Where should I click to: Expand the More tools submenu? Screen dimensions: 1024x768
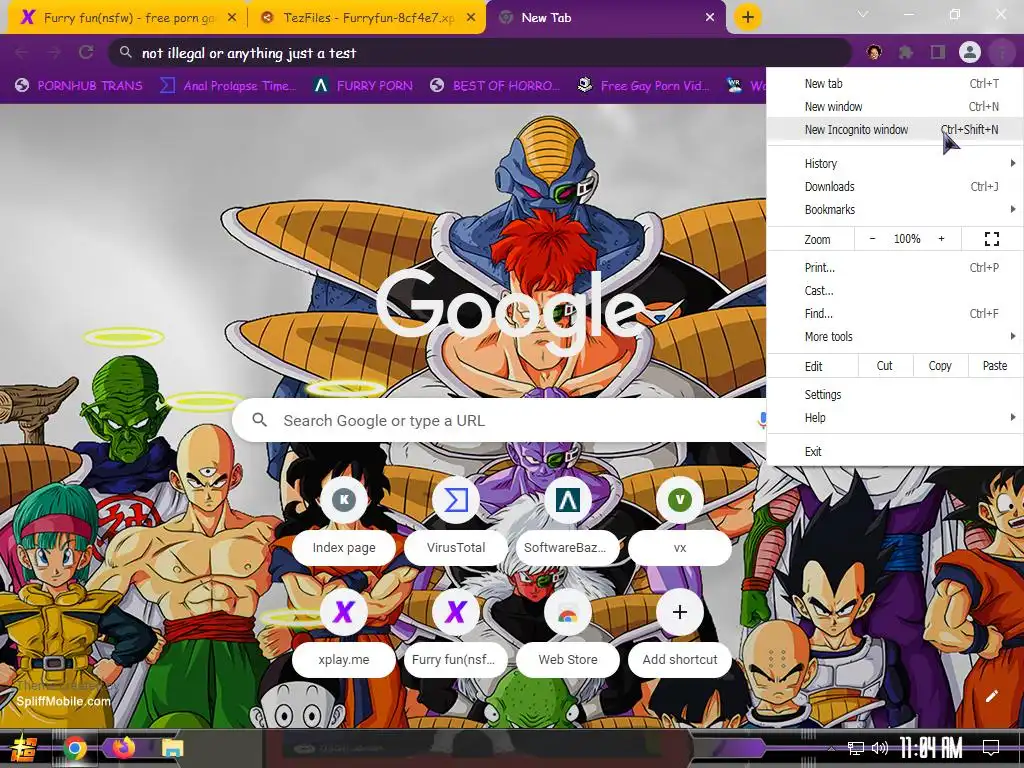(895, 336)
